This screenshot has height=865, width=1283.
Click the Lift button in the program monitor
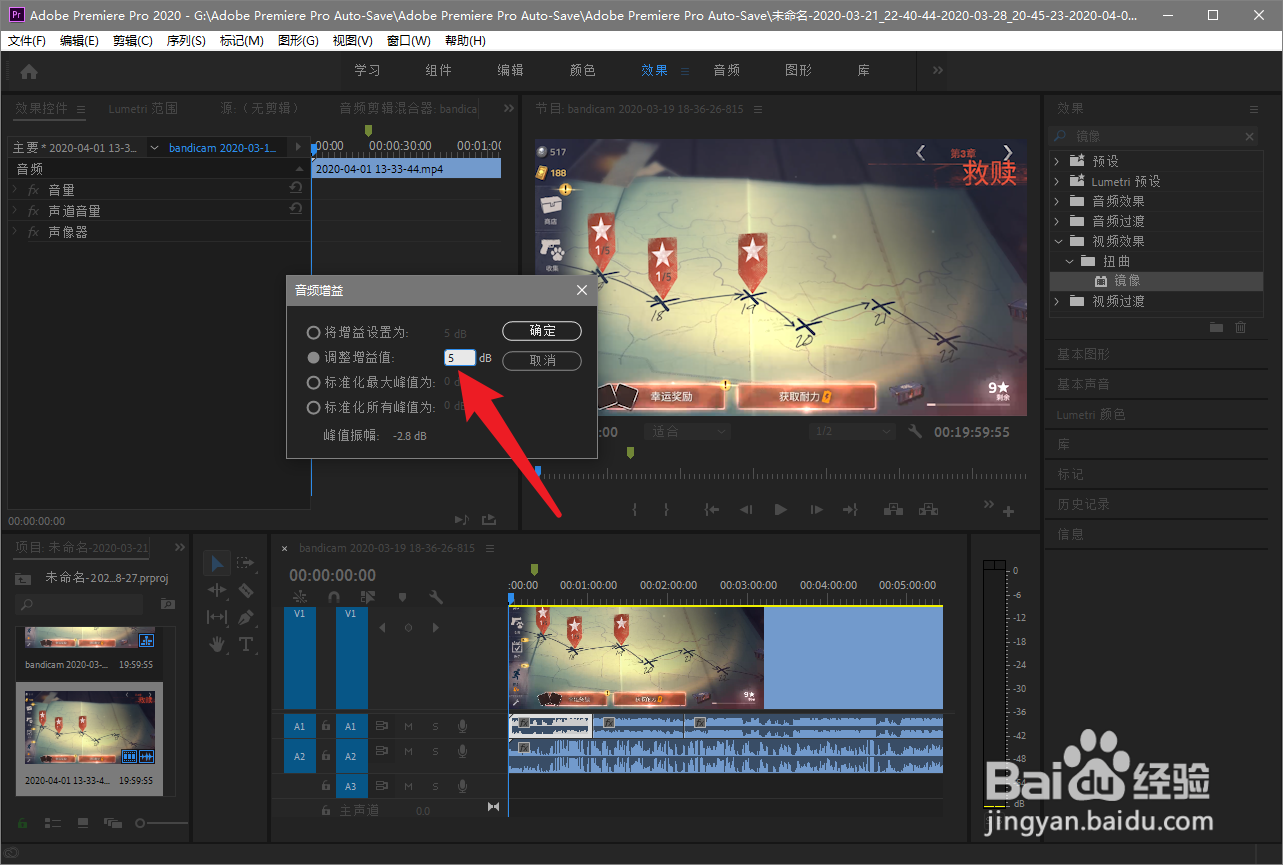(x=894, y=510)
